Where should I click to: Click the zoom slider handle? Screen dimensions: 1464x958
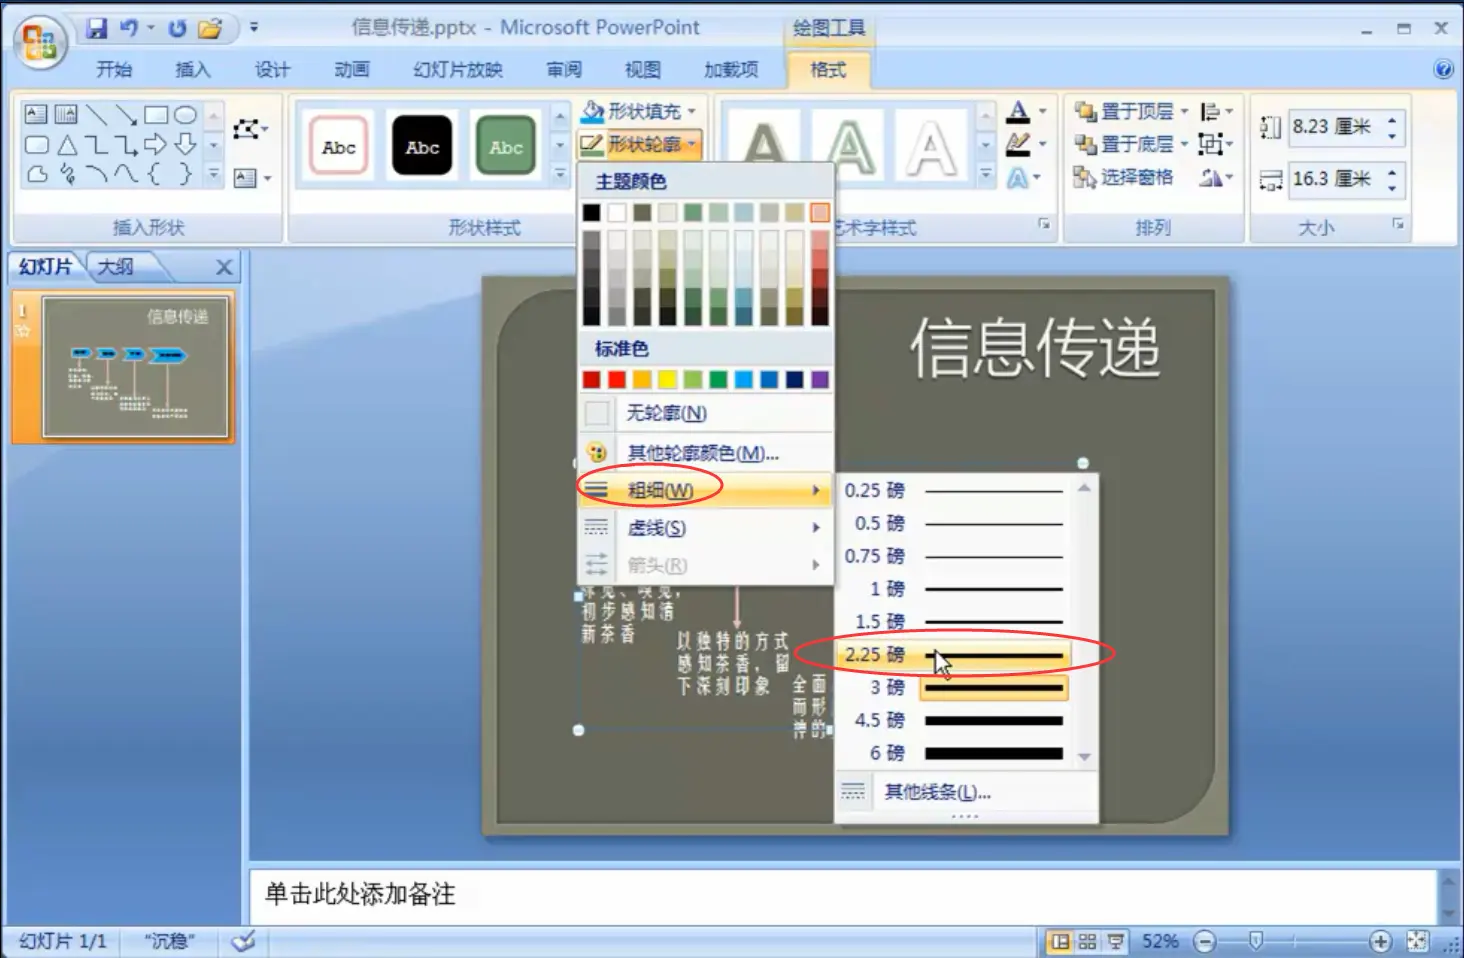pyautogui.click(x=1256, y=941)
